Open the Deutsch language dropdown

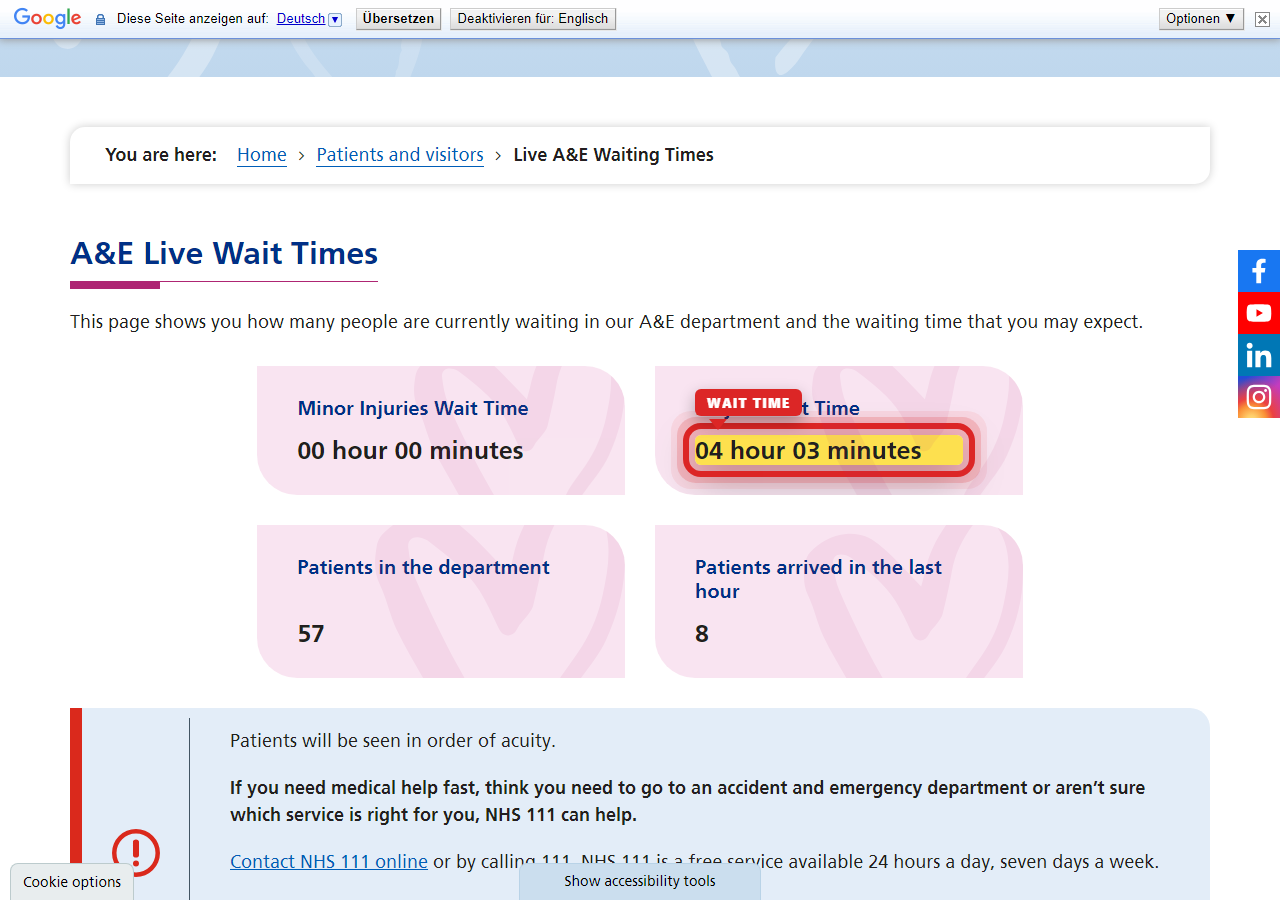click(309, 19)
